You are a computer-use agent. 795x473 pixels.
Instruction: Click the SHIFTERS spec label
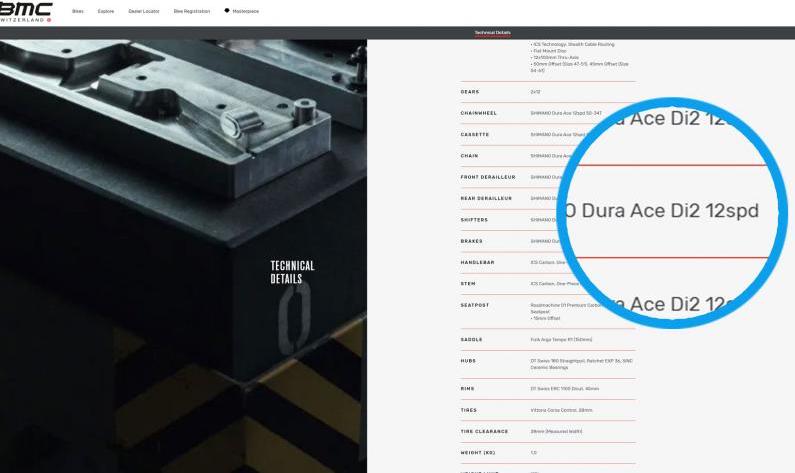click(474, 220)
